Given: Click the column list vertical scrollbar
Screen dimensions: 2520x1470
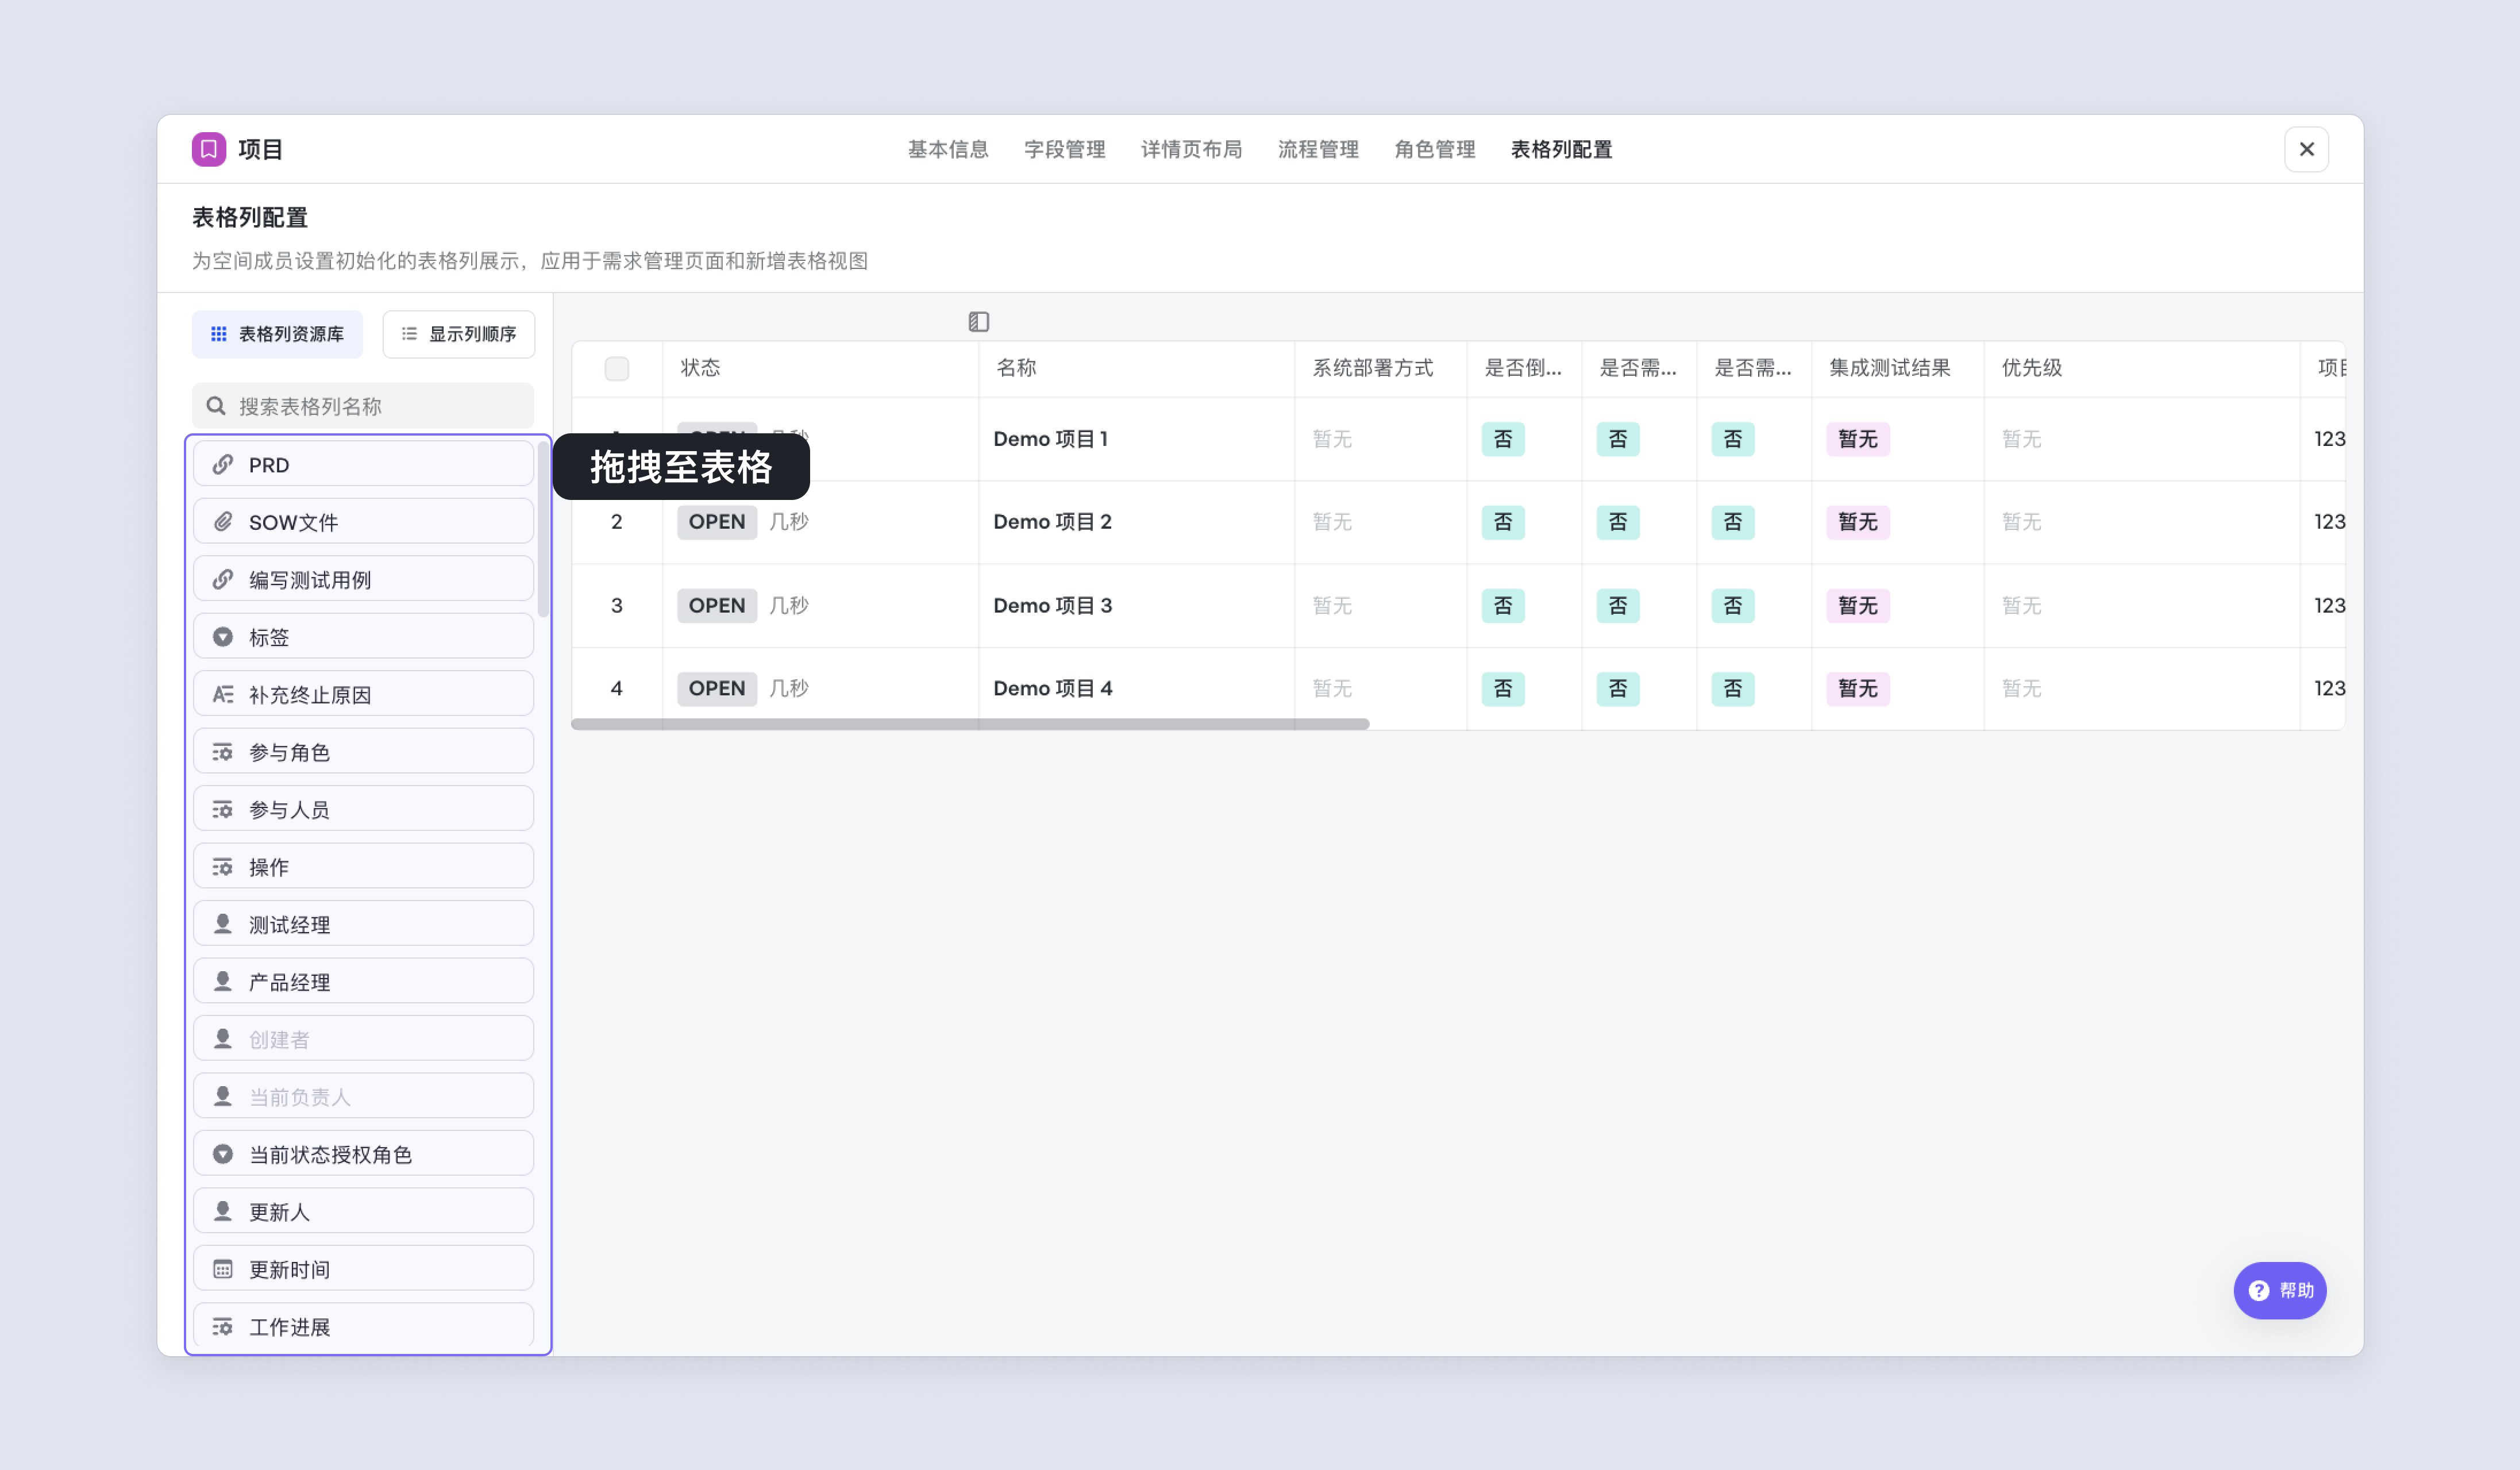Looking at the screenshot, I should point(543,529).
